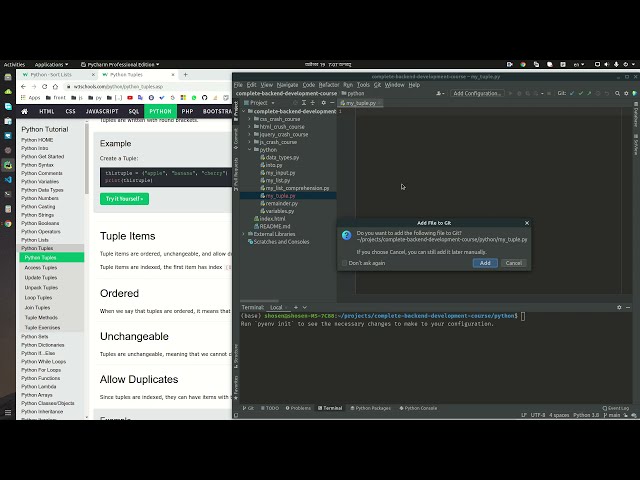The height and width of the screenshot is (480, 640).
Task: Select data_types.py in project tree
Action: coord(280,158)
